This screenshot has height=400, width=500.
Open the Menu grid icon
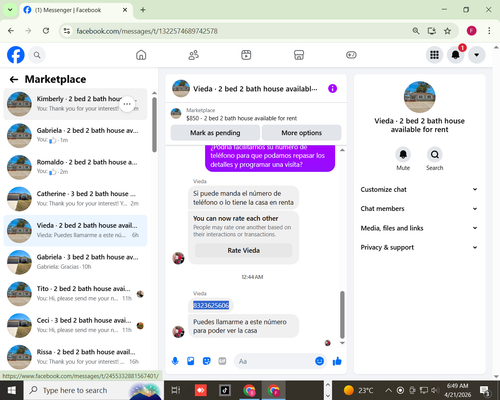point(434,55)
